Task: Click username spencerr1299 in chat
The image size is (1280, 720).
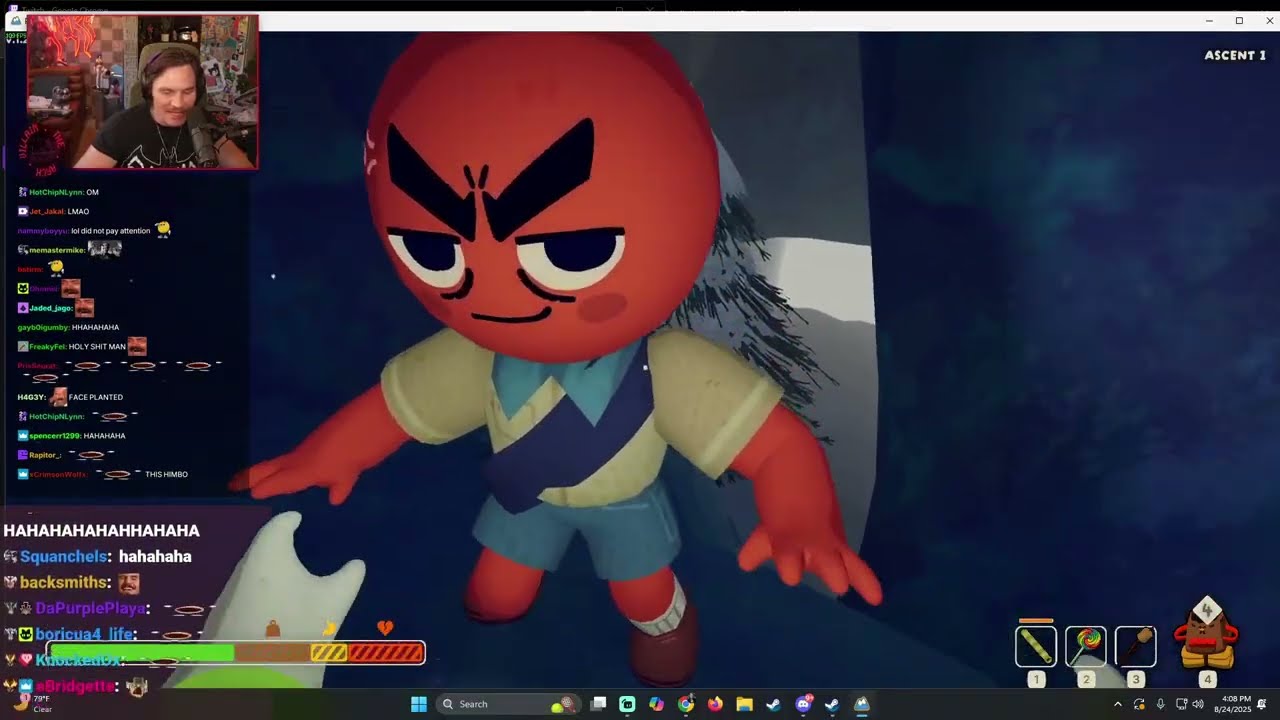Action: pos(55,436)
